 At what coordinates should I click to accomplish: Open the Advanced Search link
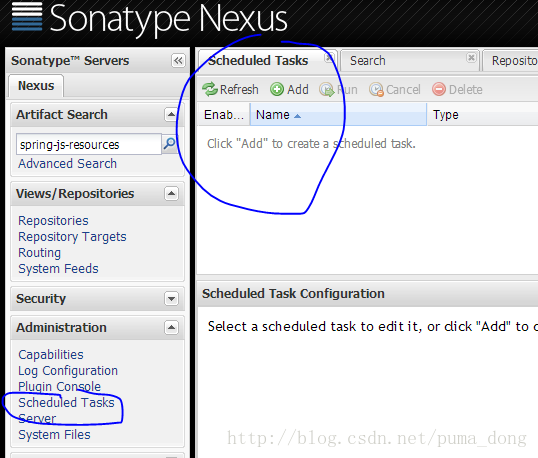point(68,164)
